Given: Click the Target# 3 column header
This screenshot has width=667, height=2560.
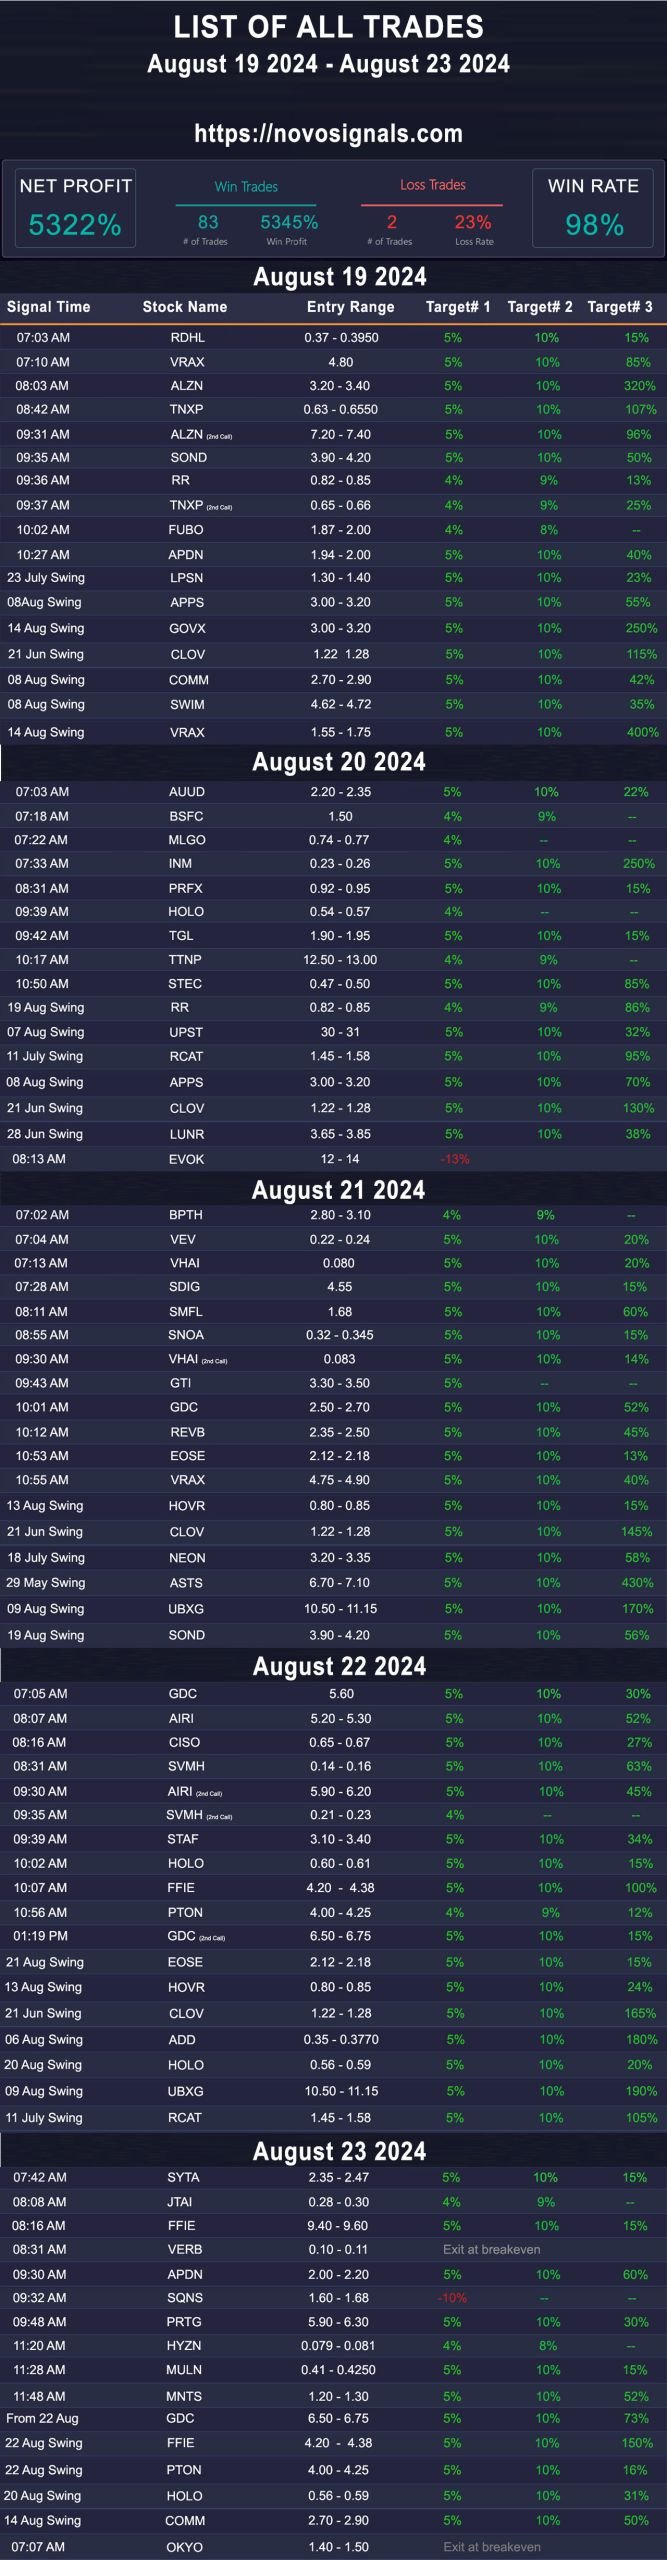Looking at the screenshot, I should 620,307.
